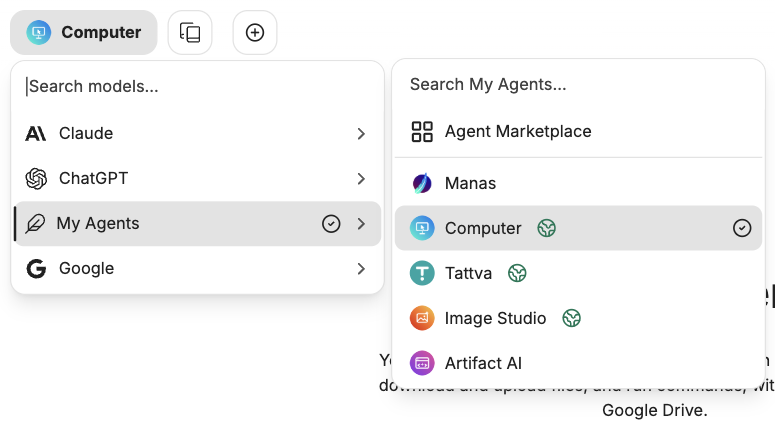Click the monitor icon in Computer button

pyautogui.click(x=39, y=33)
